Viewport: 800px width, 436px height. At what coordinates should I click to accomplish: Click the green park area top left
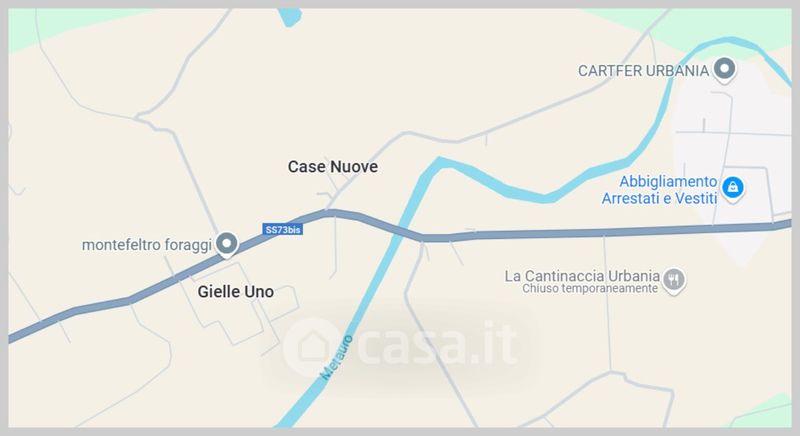[x=66, y=24]
